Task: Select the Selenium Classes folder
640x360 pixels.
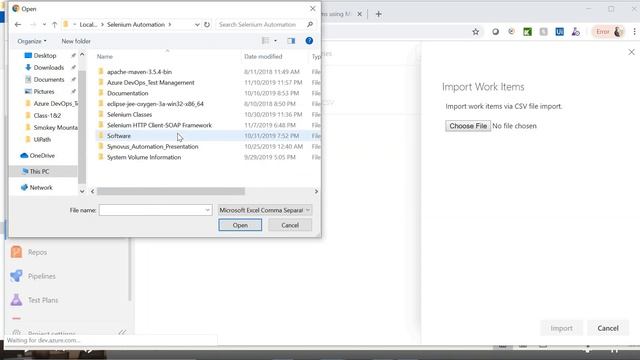Action: (129, 115)
